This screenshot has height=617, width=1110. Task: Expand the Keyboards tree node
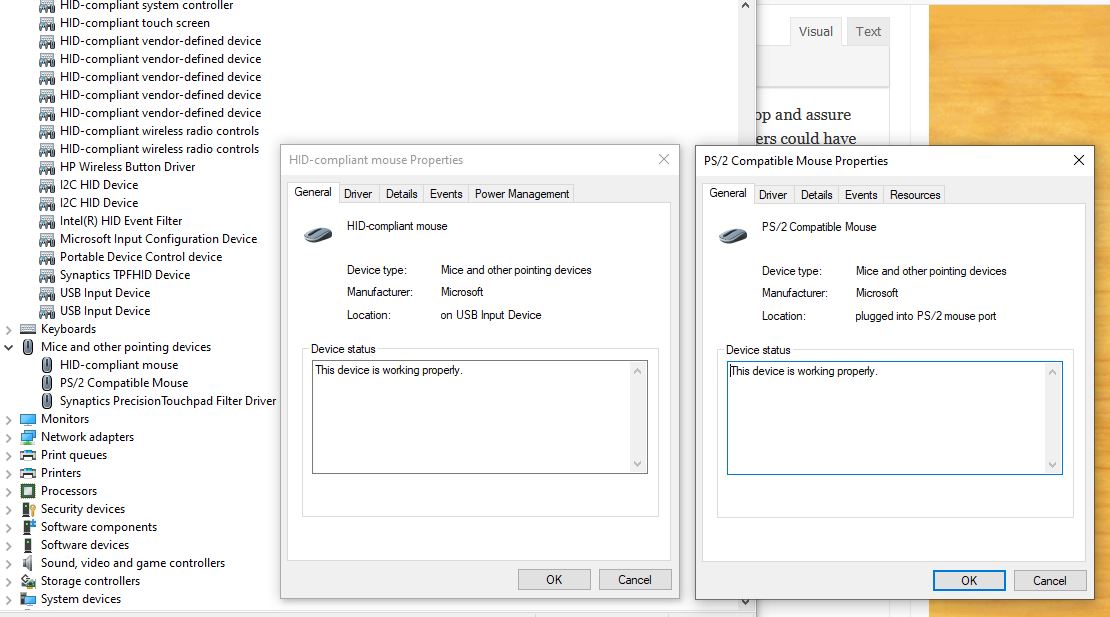(x=9, y=329)
